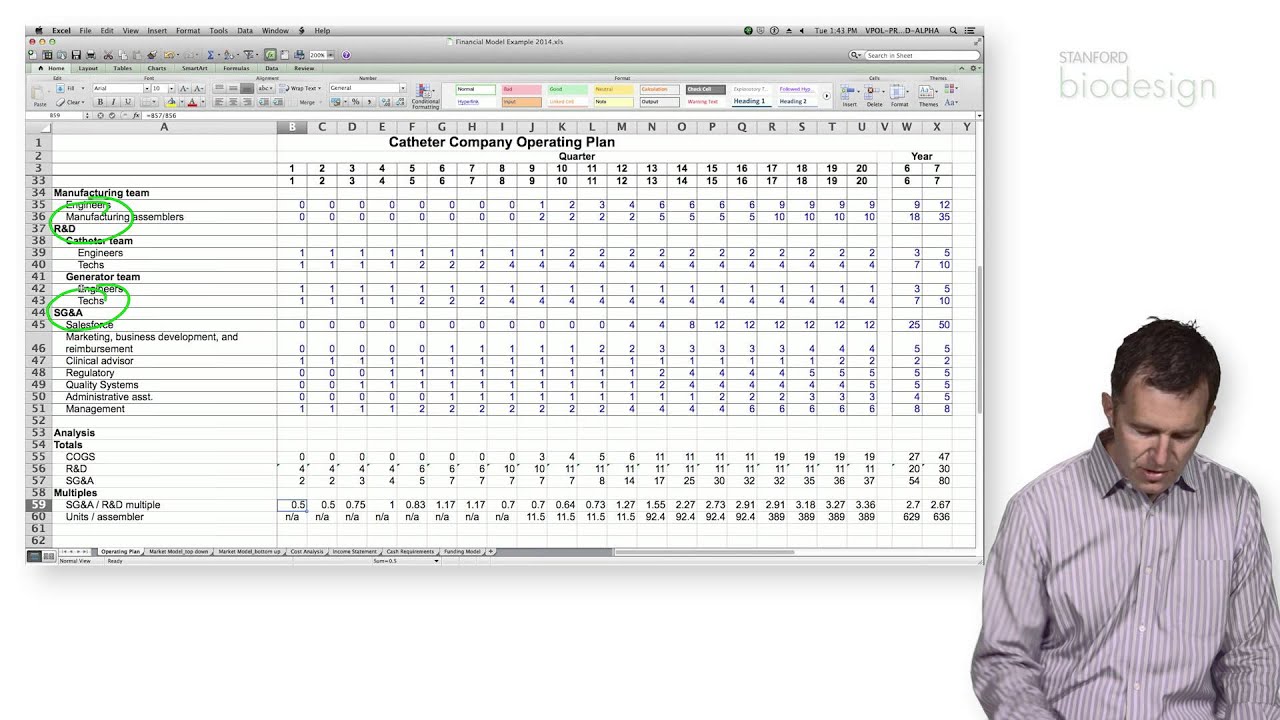Open the Cost Analysis sheet tab
The image size is (1280, 720).
pyautogui.click(x=307, y=551)
